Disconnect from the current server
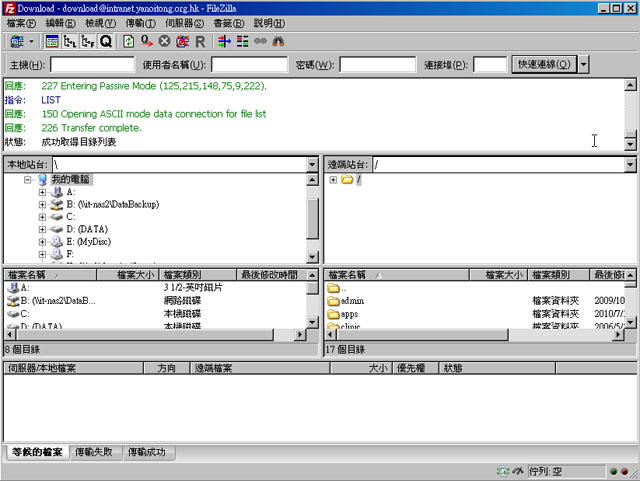The height and width of the screenshot is (481, 640). click(x=182, y=41)
